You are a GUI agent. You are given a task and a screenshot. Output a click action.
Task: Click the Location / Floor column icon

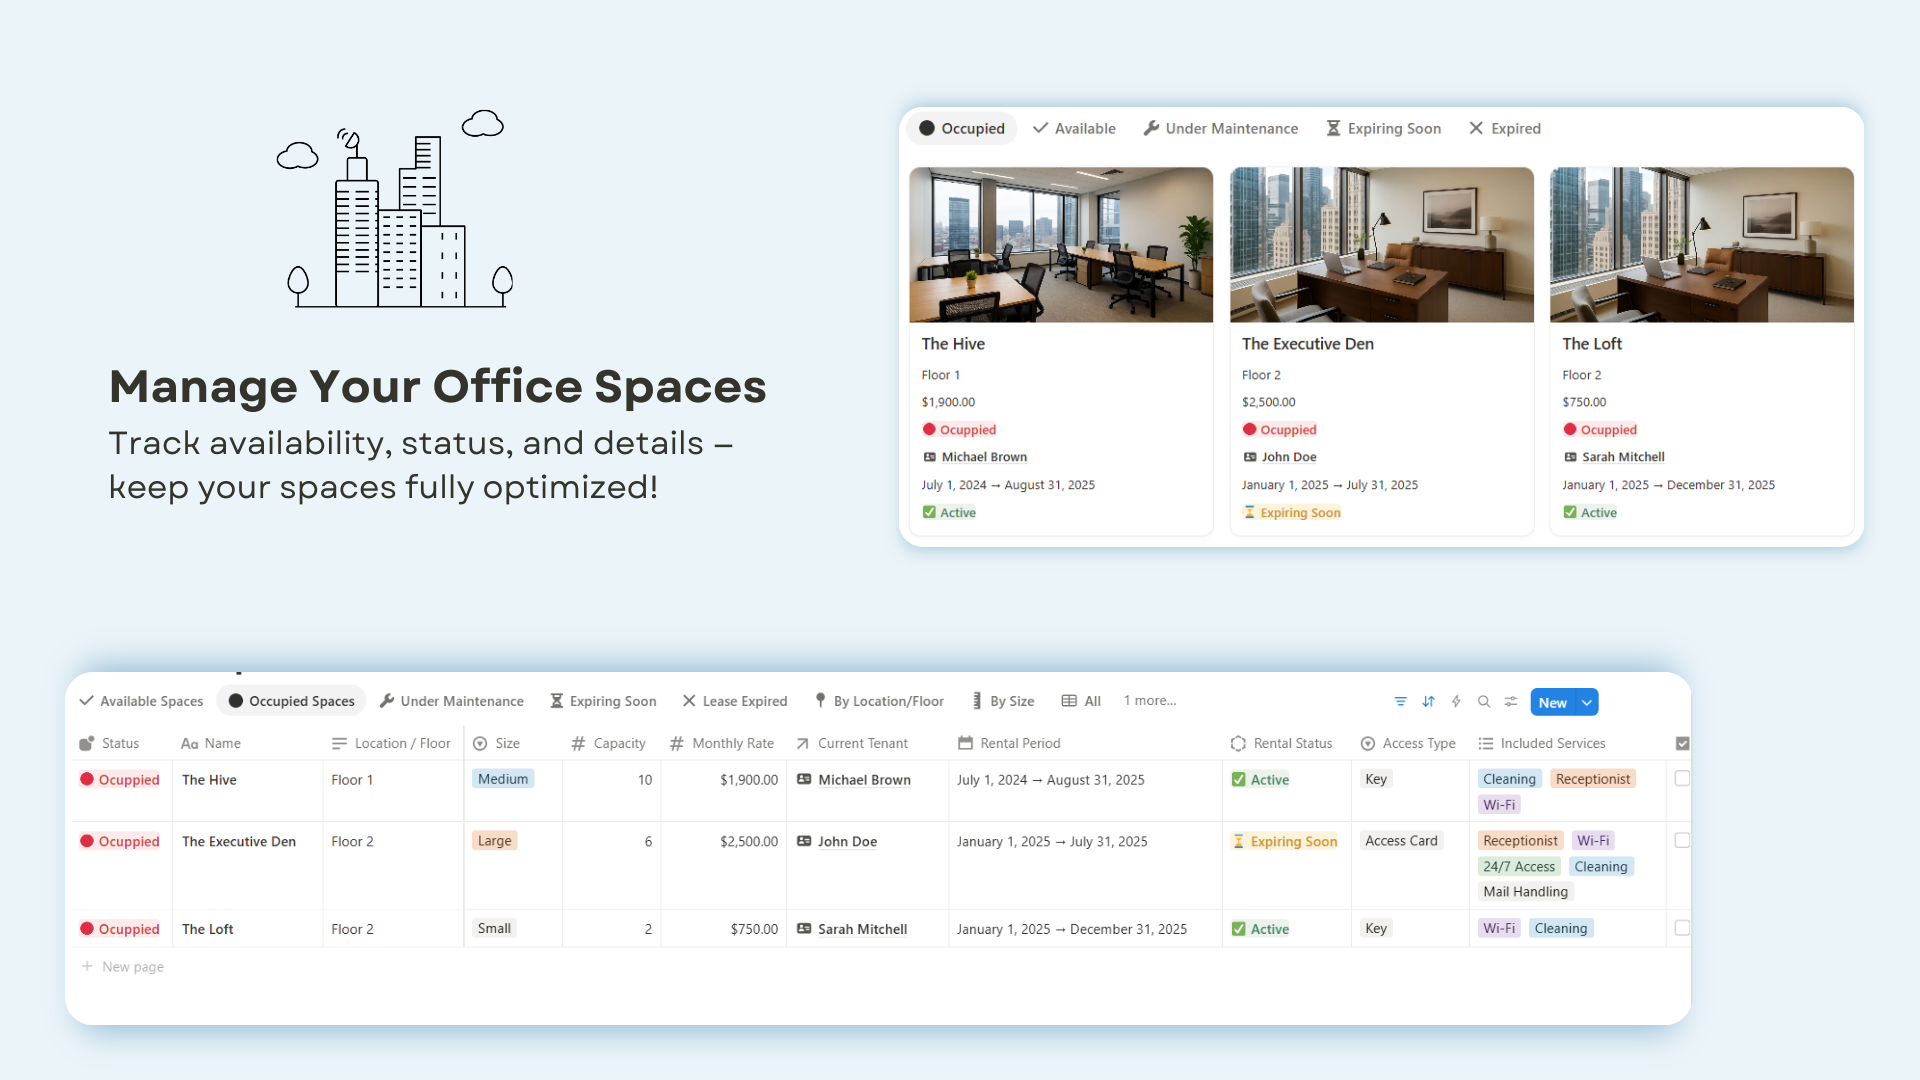click(339, 743)
